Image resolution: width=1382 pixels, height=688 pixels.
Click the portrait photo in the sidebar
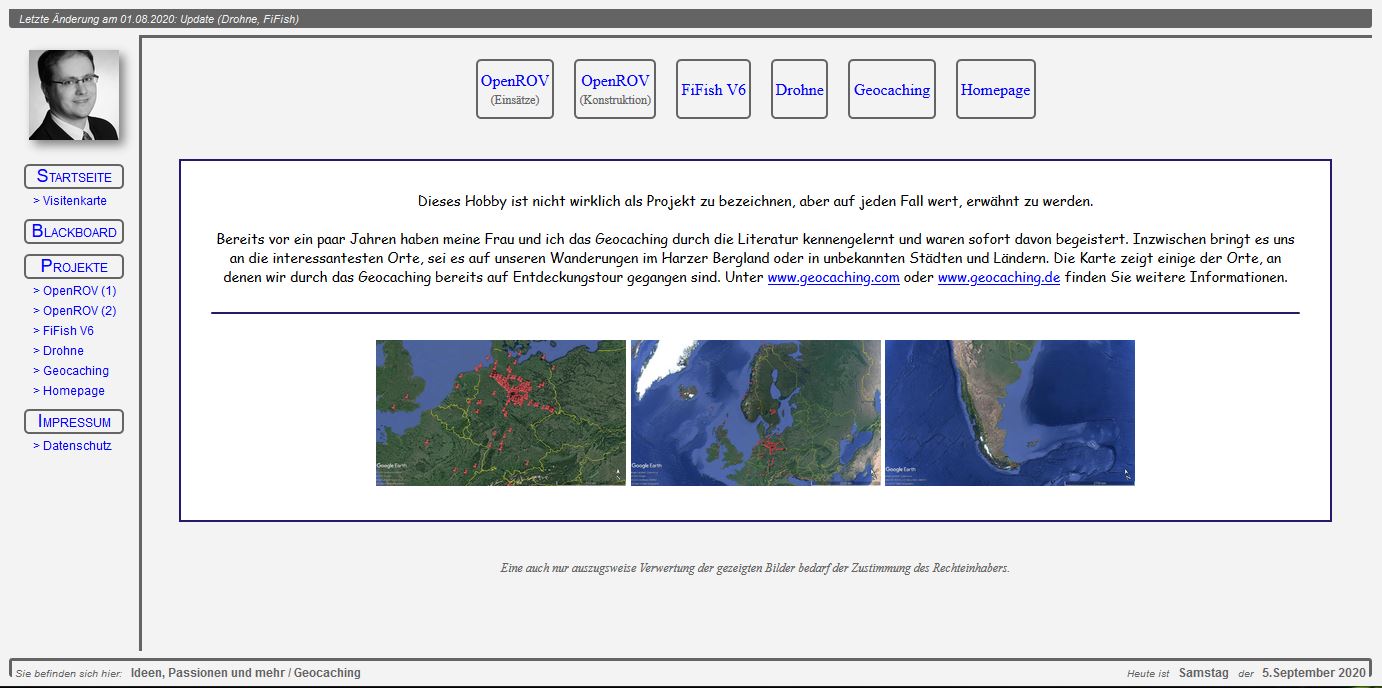74,95
